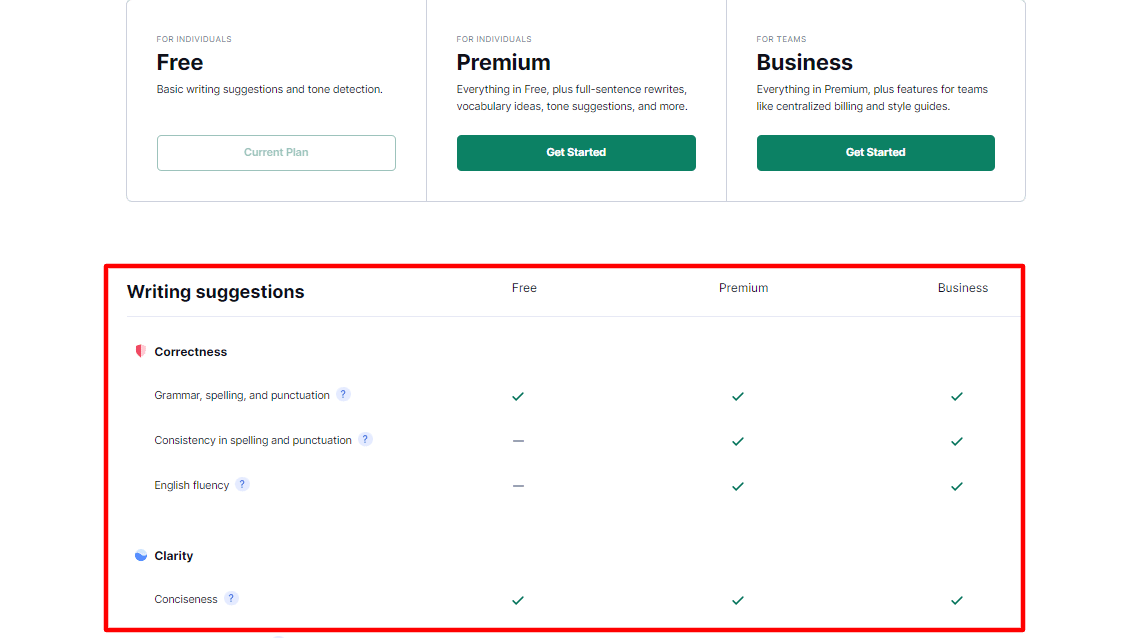Click the Current Plan button under Free
Screen dimensions: 1131x638
point(276,153)
